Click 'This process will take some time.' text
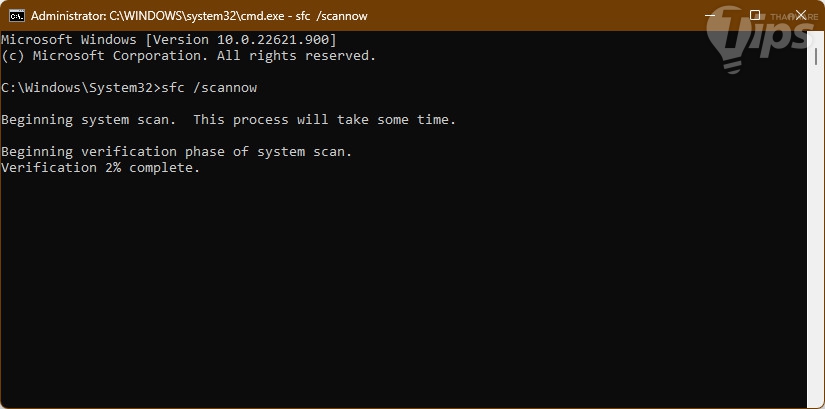 [324, 120]
